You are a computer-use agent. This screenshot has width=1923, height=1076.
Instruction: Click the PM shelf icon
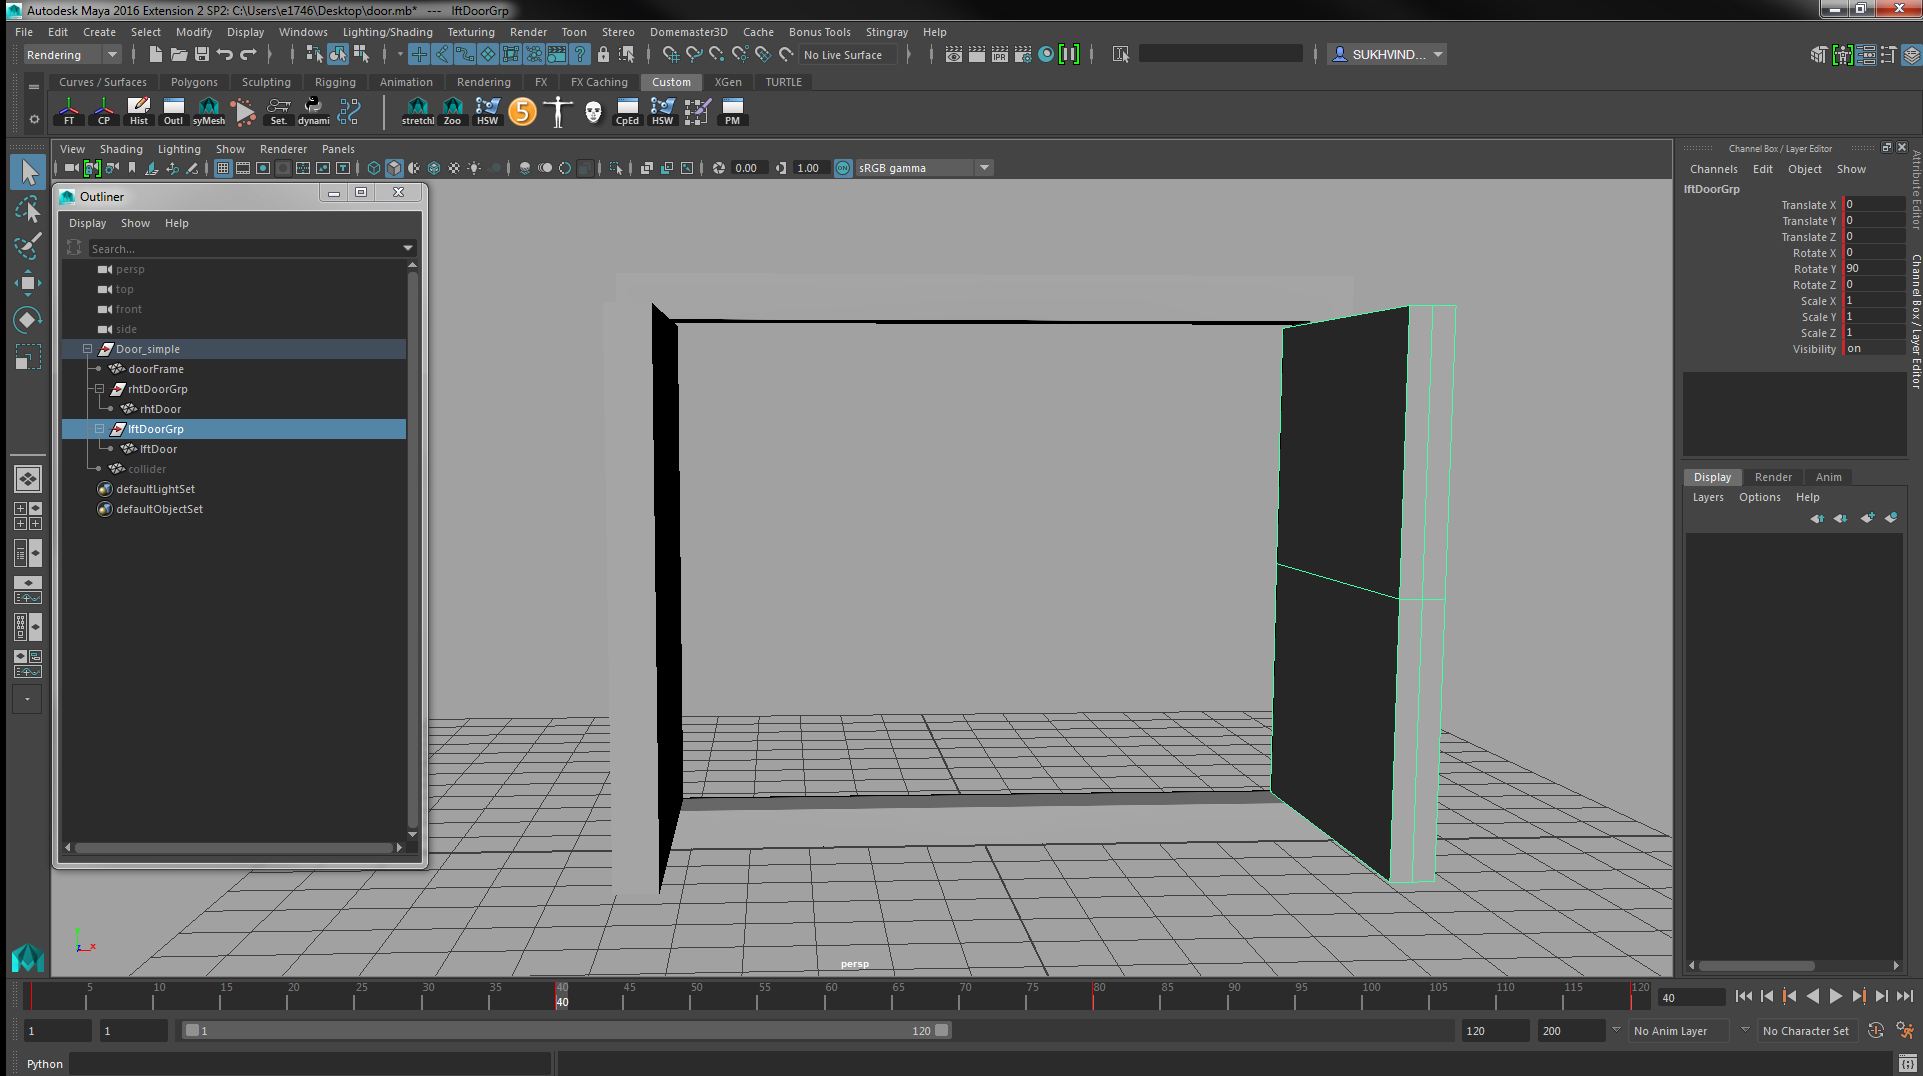[733, 112]
